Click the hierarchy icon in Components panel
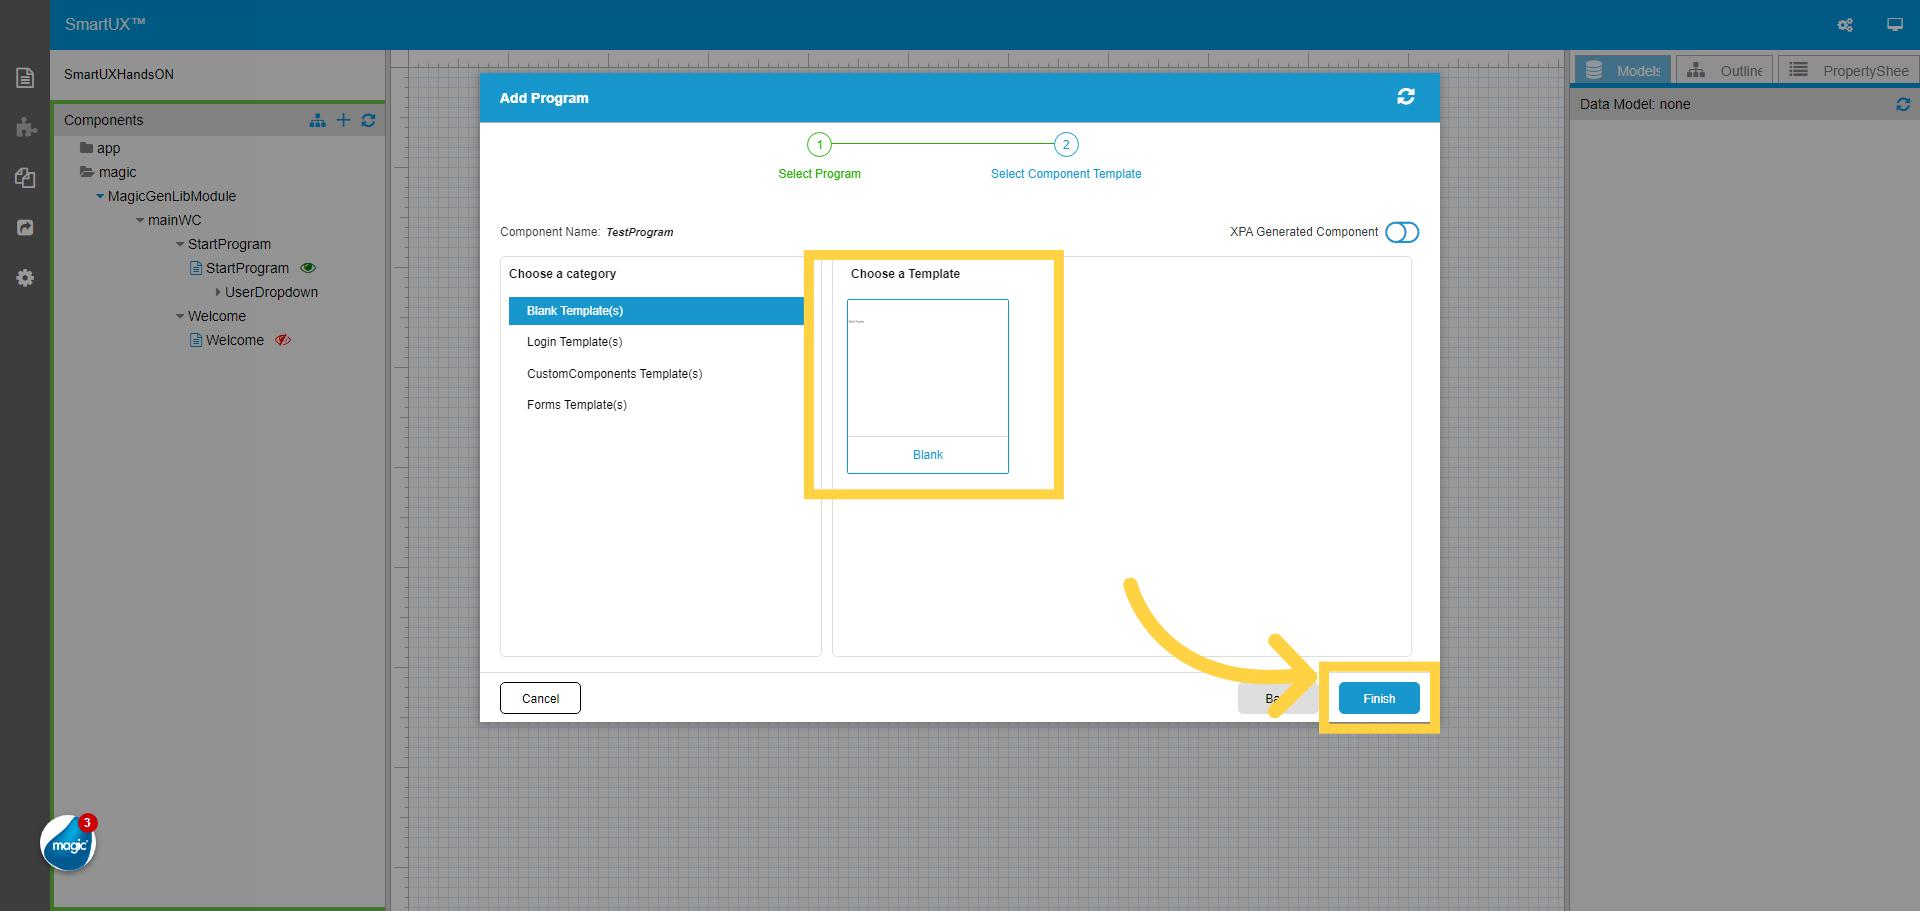 click(x=317, y=120)
